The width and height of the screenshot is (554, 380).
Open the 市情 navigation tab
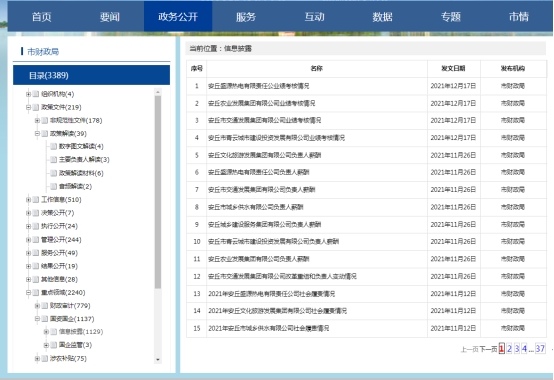[519, 17]
